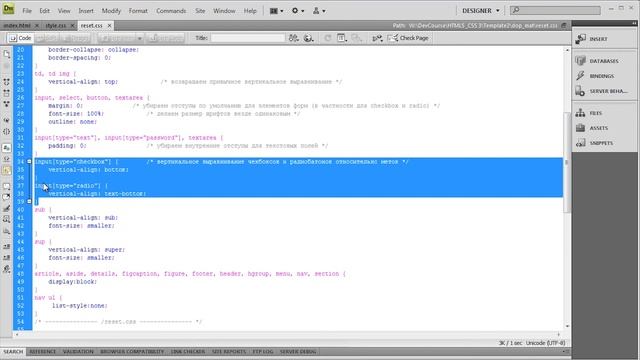This screenshot has height=360, width=640.
Task: Open the Modify menu
Action: click(x=111, y=11)
